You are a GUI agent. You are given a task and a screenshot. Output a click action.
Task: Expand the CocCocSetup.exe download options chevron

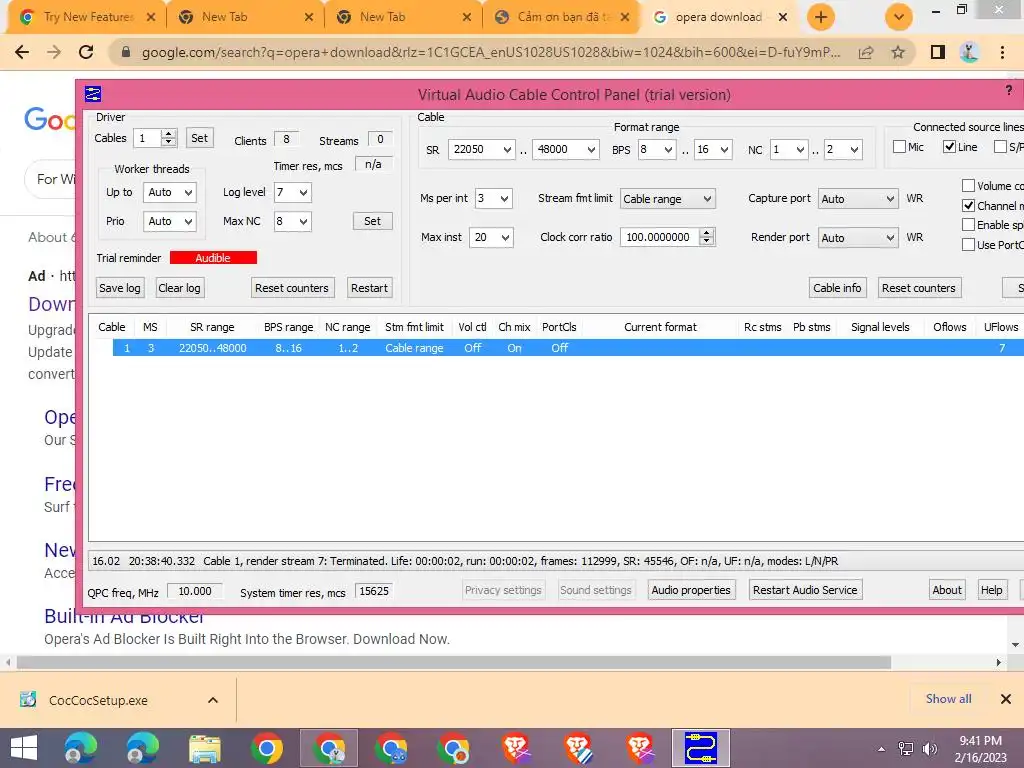coord(213,700)
